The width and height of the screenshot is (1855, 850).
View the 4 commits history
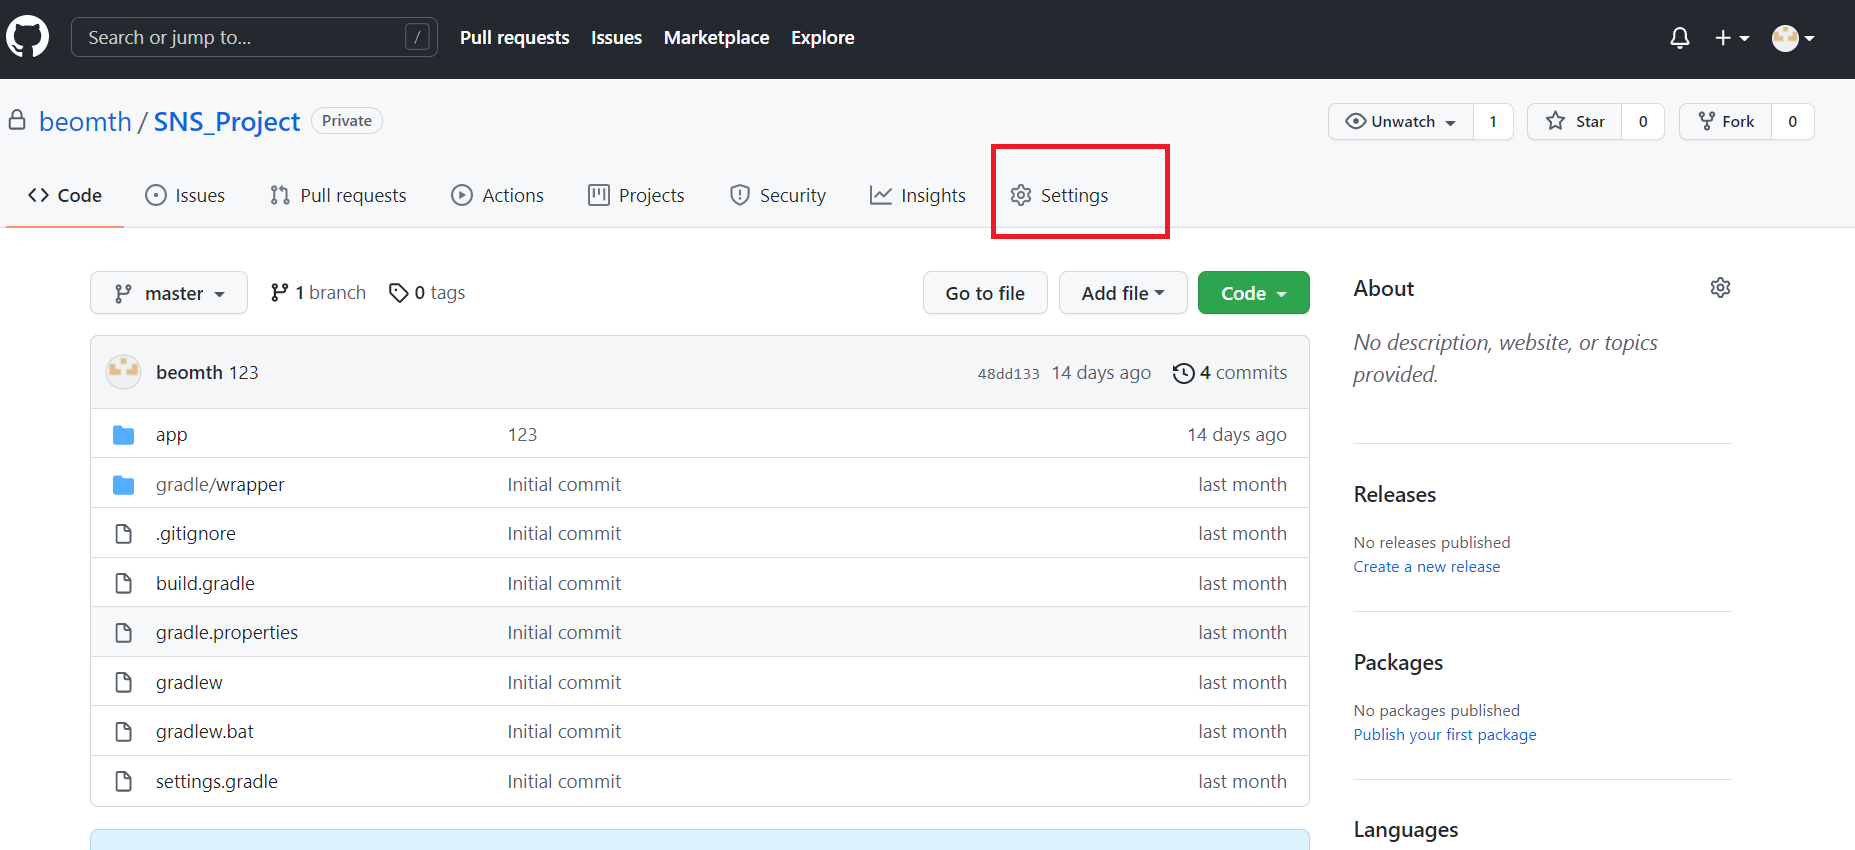coord(1230,372)
